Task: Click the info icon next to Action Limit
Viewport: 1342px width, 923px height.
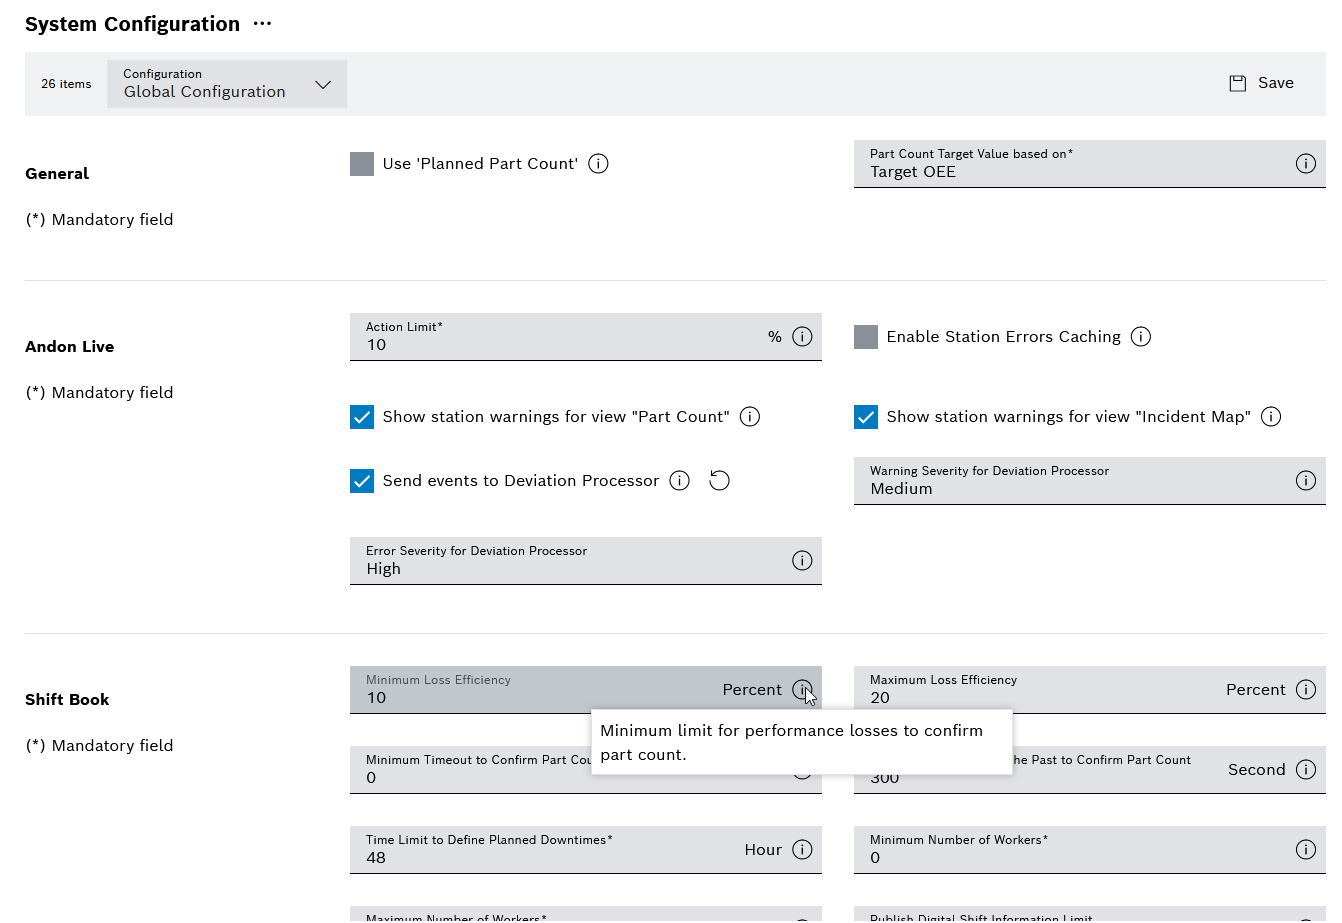Action: 802,336
